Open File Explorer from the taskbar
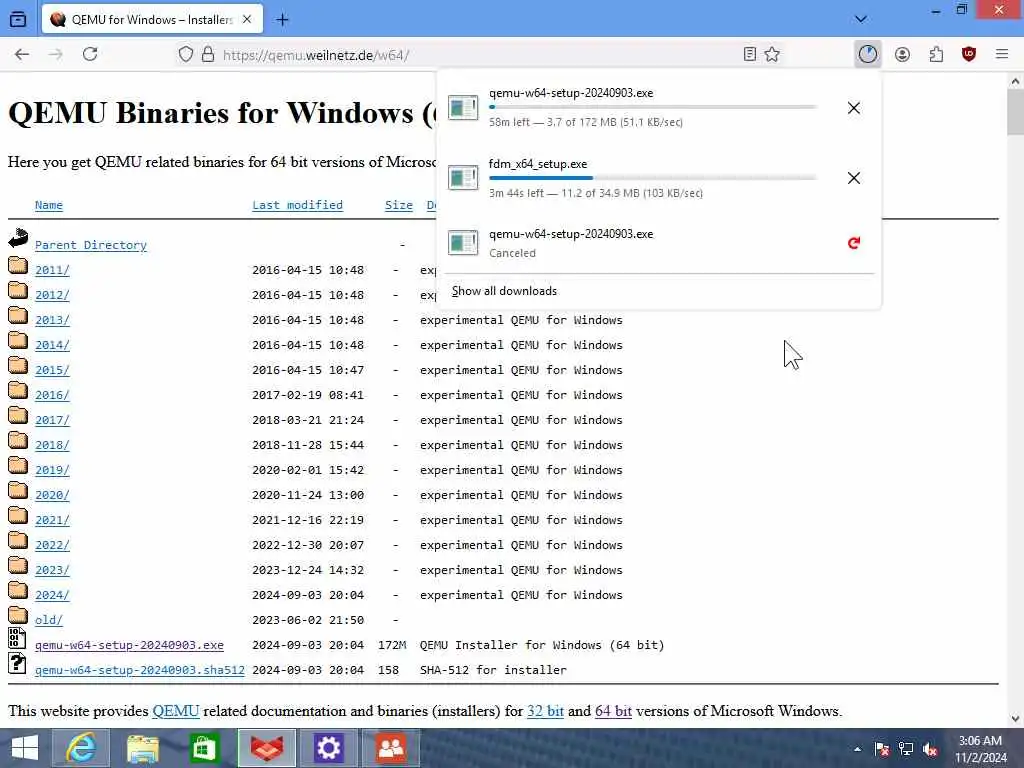1024x768 pixels. (142, 748)
